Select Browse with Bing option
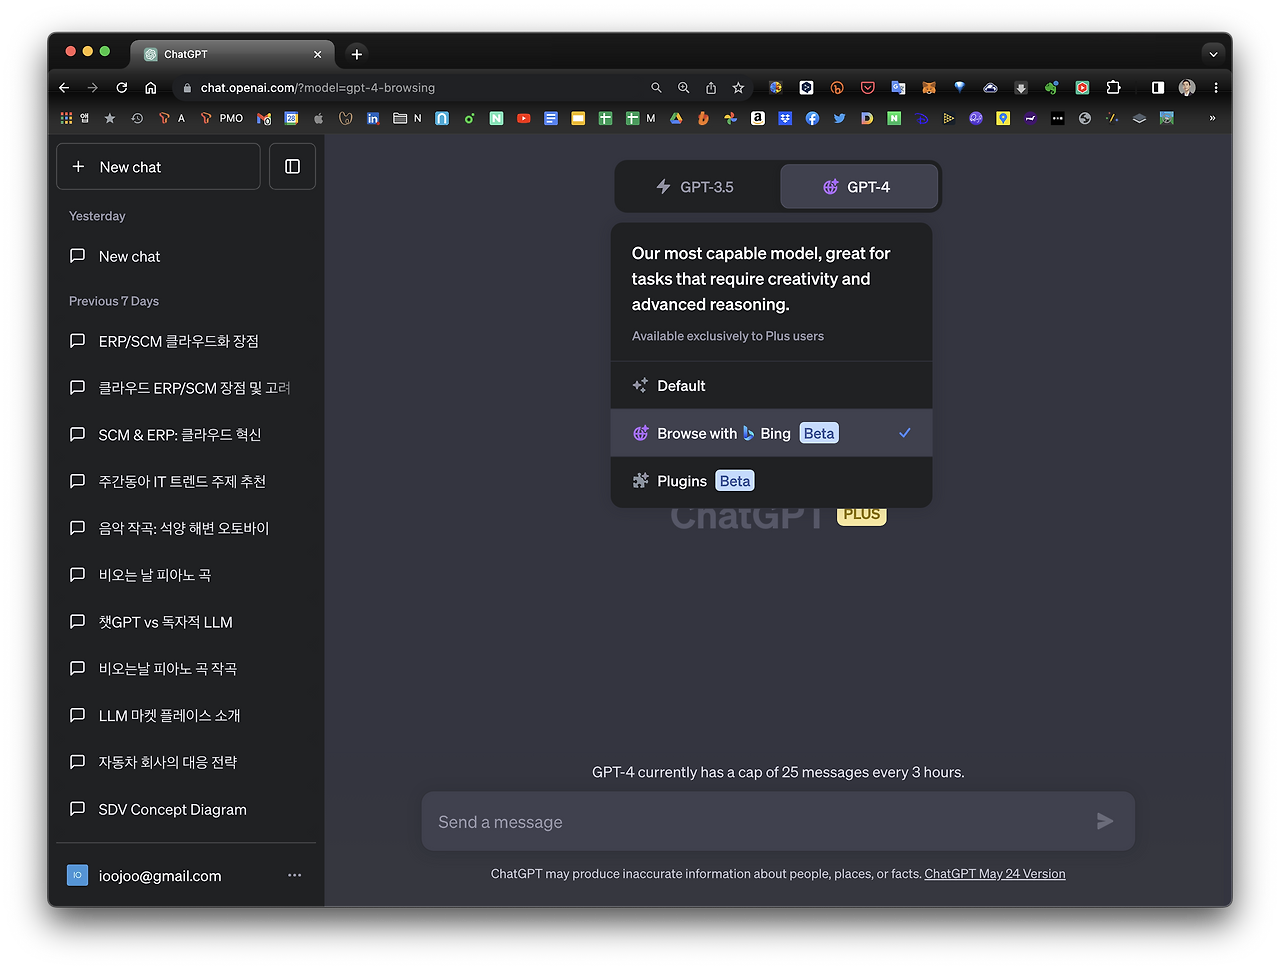The width and height of the screenshot is (1280, 970). [x=771, y=433]
